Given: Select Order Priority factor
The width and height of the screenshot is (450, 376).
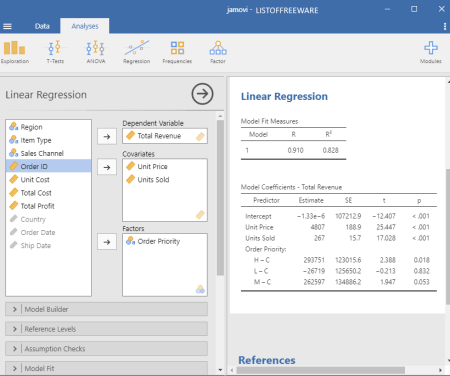Looking at the screenshot, I should [x=165, y=241].
